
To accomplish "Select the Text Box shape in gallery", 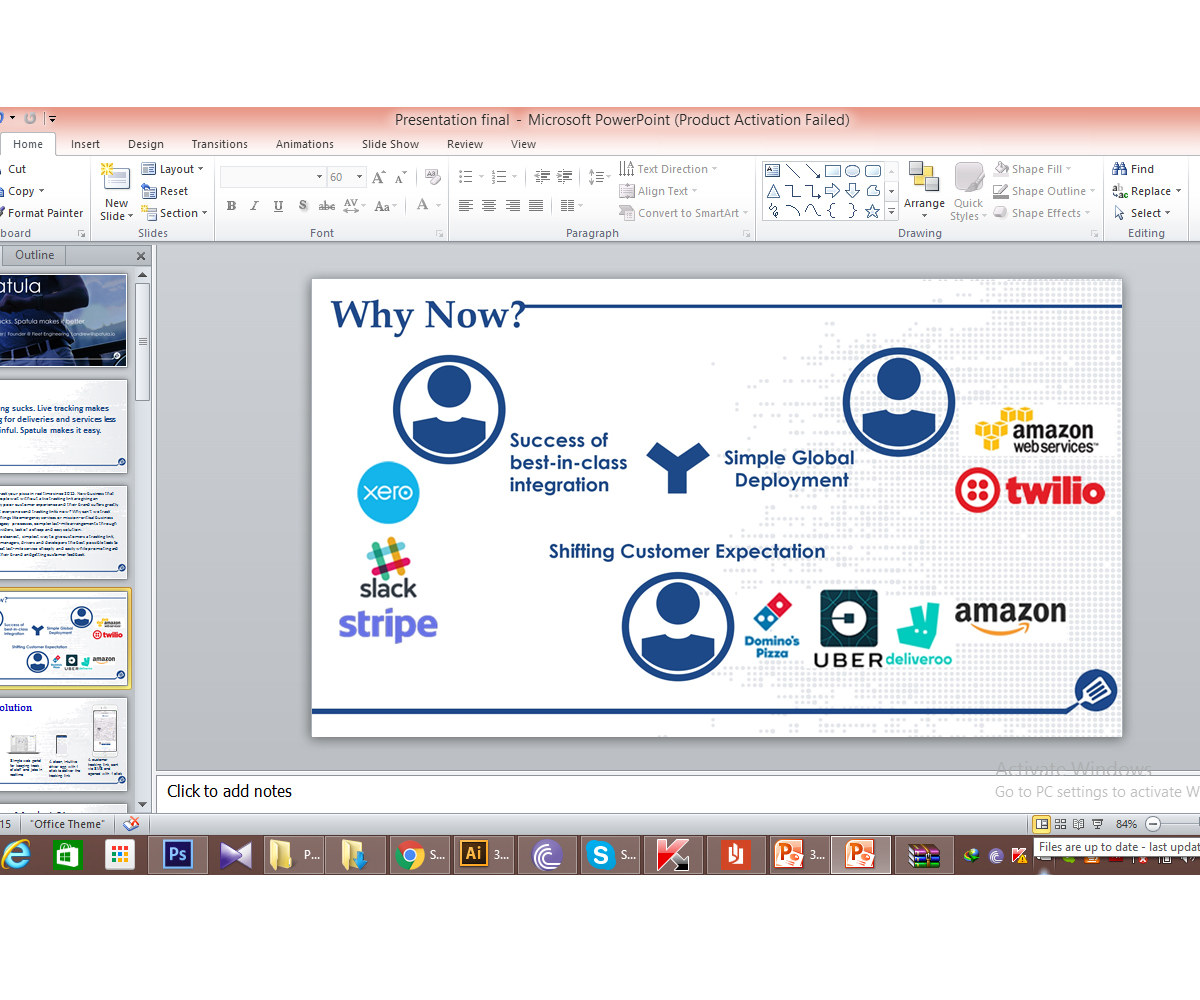I will pos(773,171).
